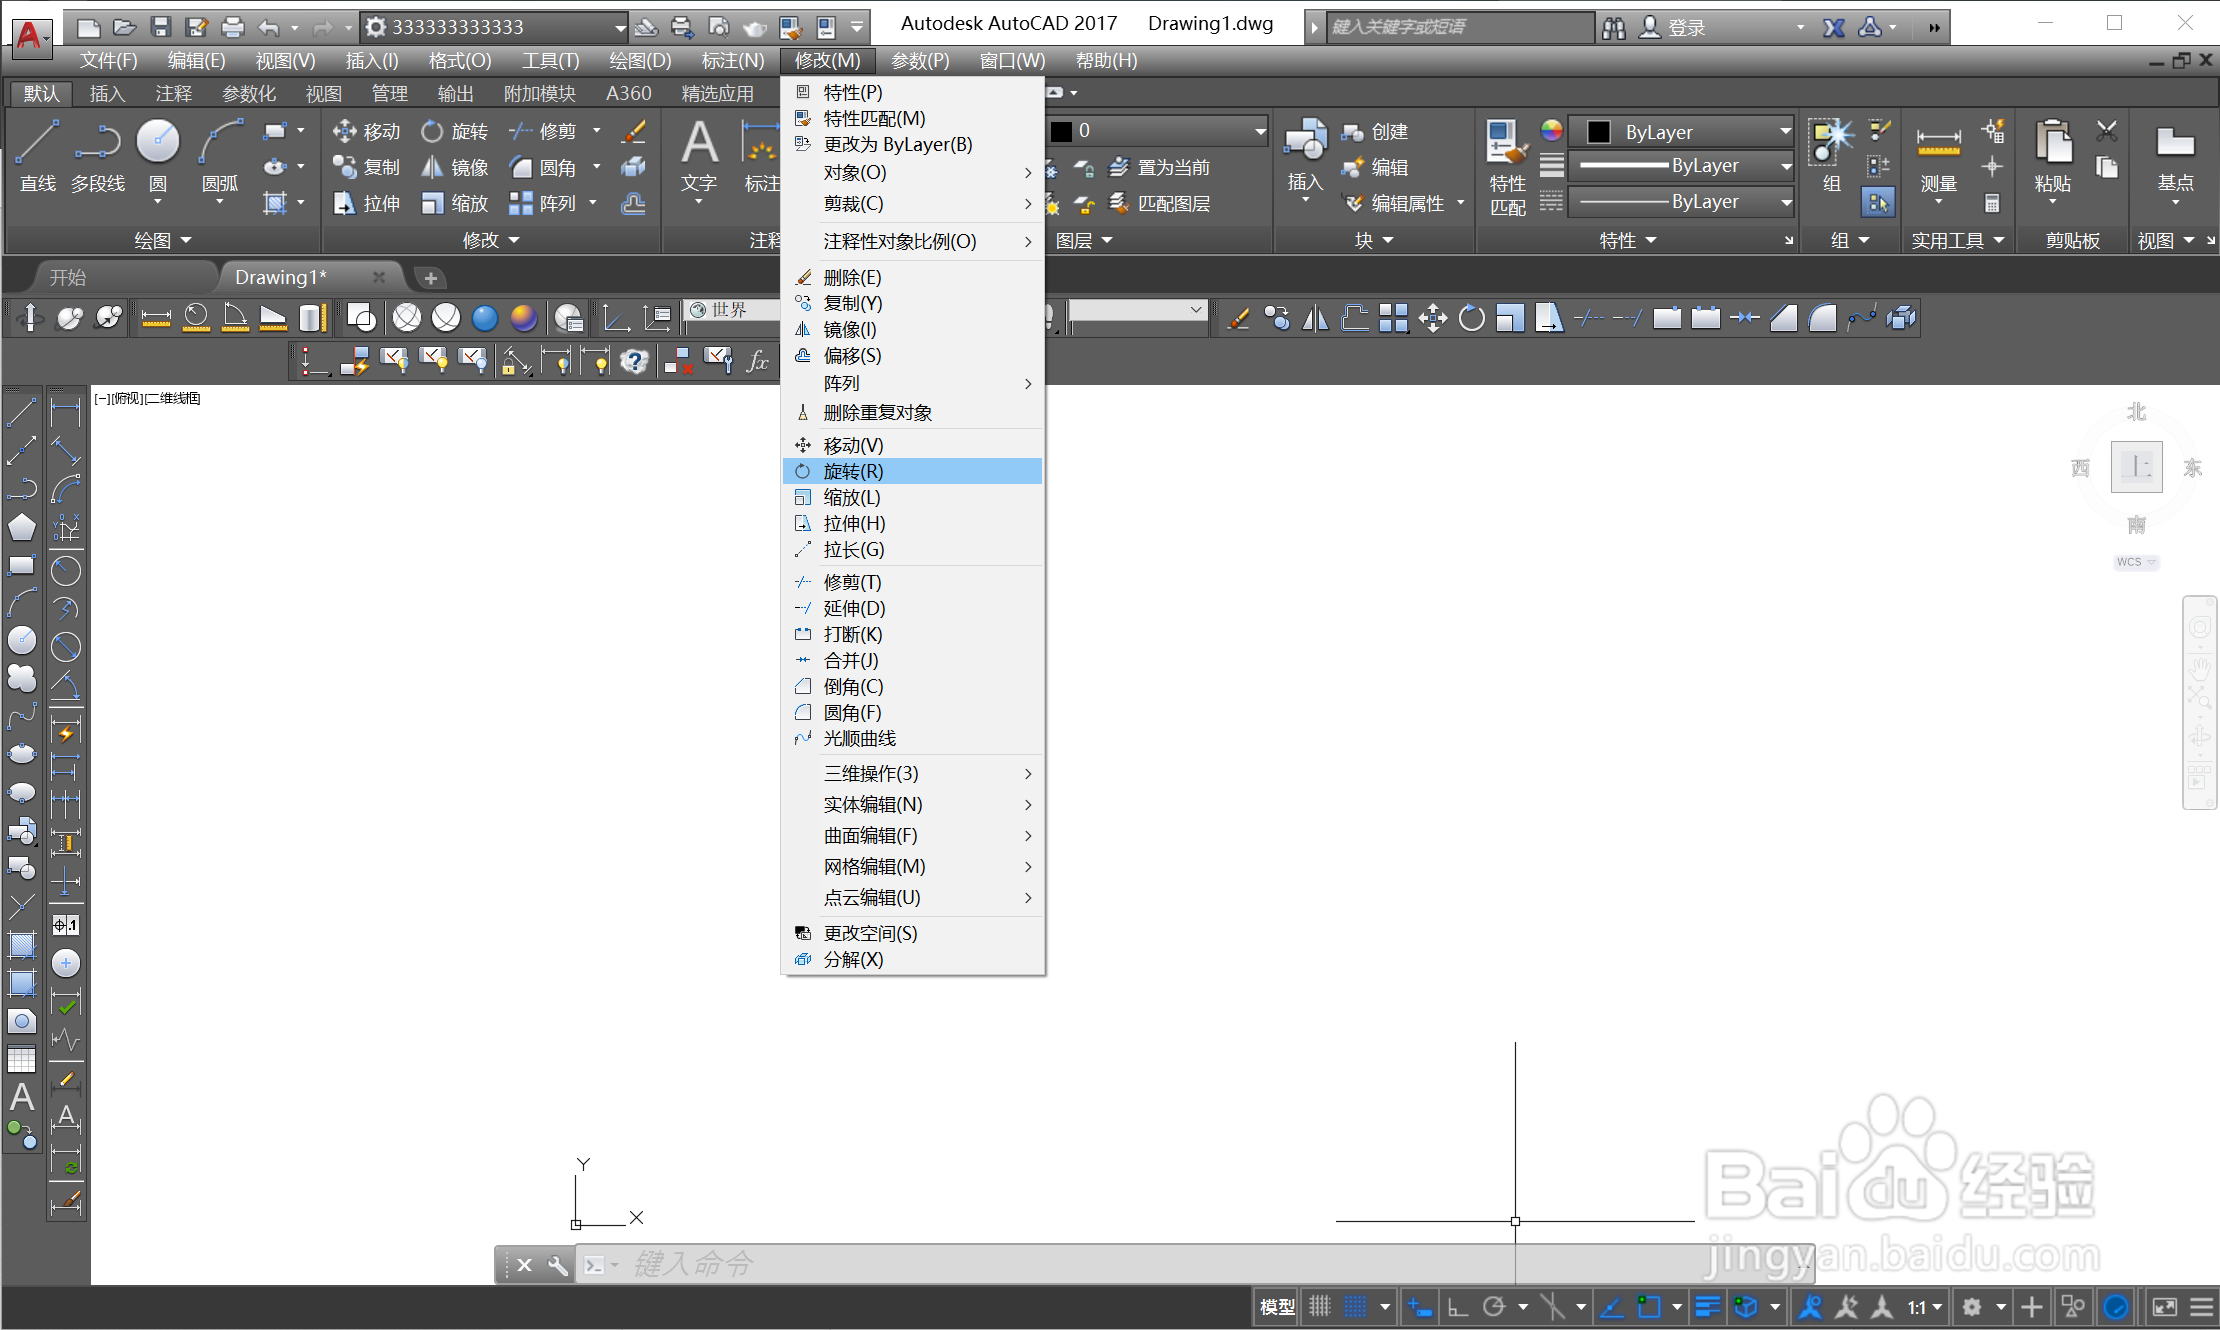Toggle the Model space button in status bar
Image resolution: width=2220 pixels, height=1330 pixels.
1277,1306
